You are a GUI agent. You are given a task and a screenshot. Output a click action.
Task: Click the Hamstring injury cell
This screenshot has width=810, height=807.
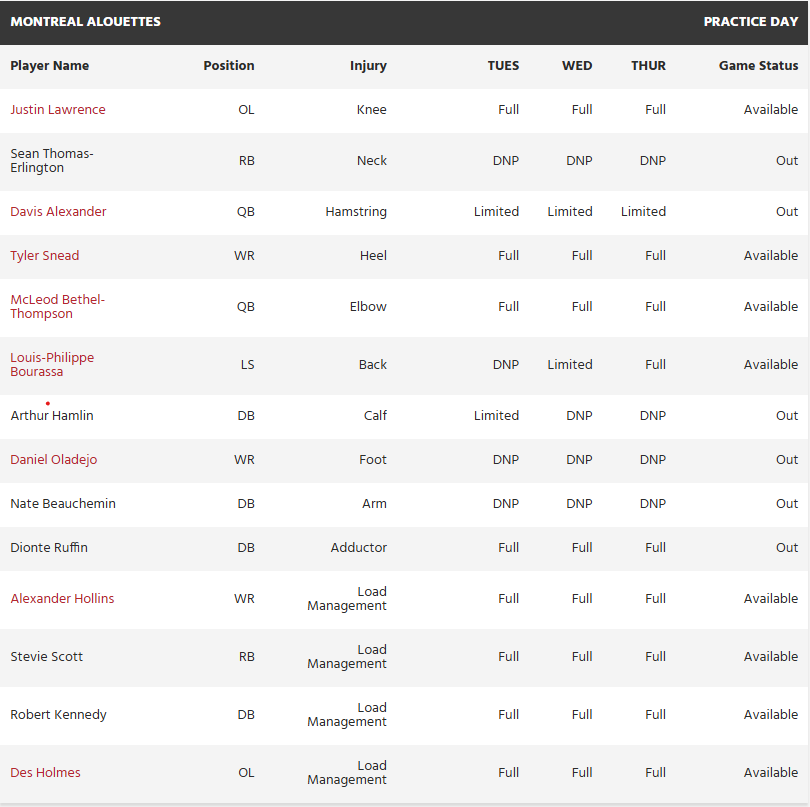[356, 212]
